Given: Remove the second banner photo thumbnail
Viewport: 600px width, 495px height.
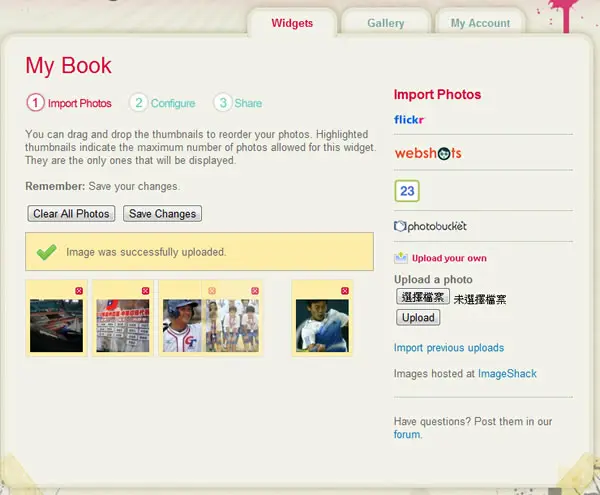Looking at the screenshot, I should [x=145, y=291].
